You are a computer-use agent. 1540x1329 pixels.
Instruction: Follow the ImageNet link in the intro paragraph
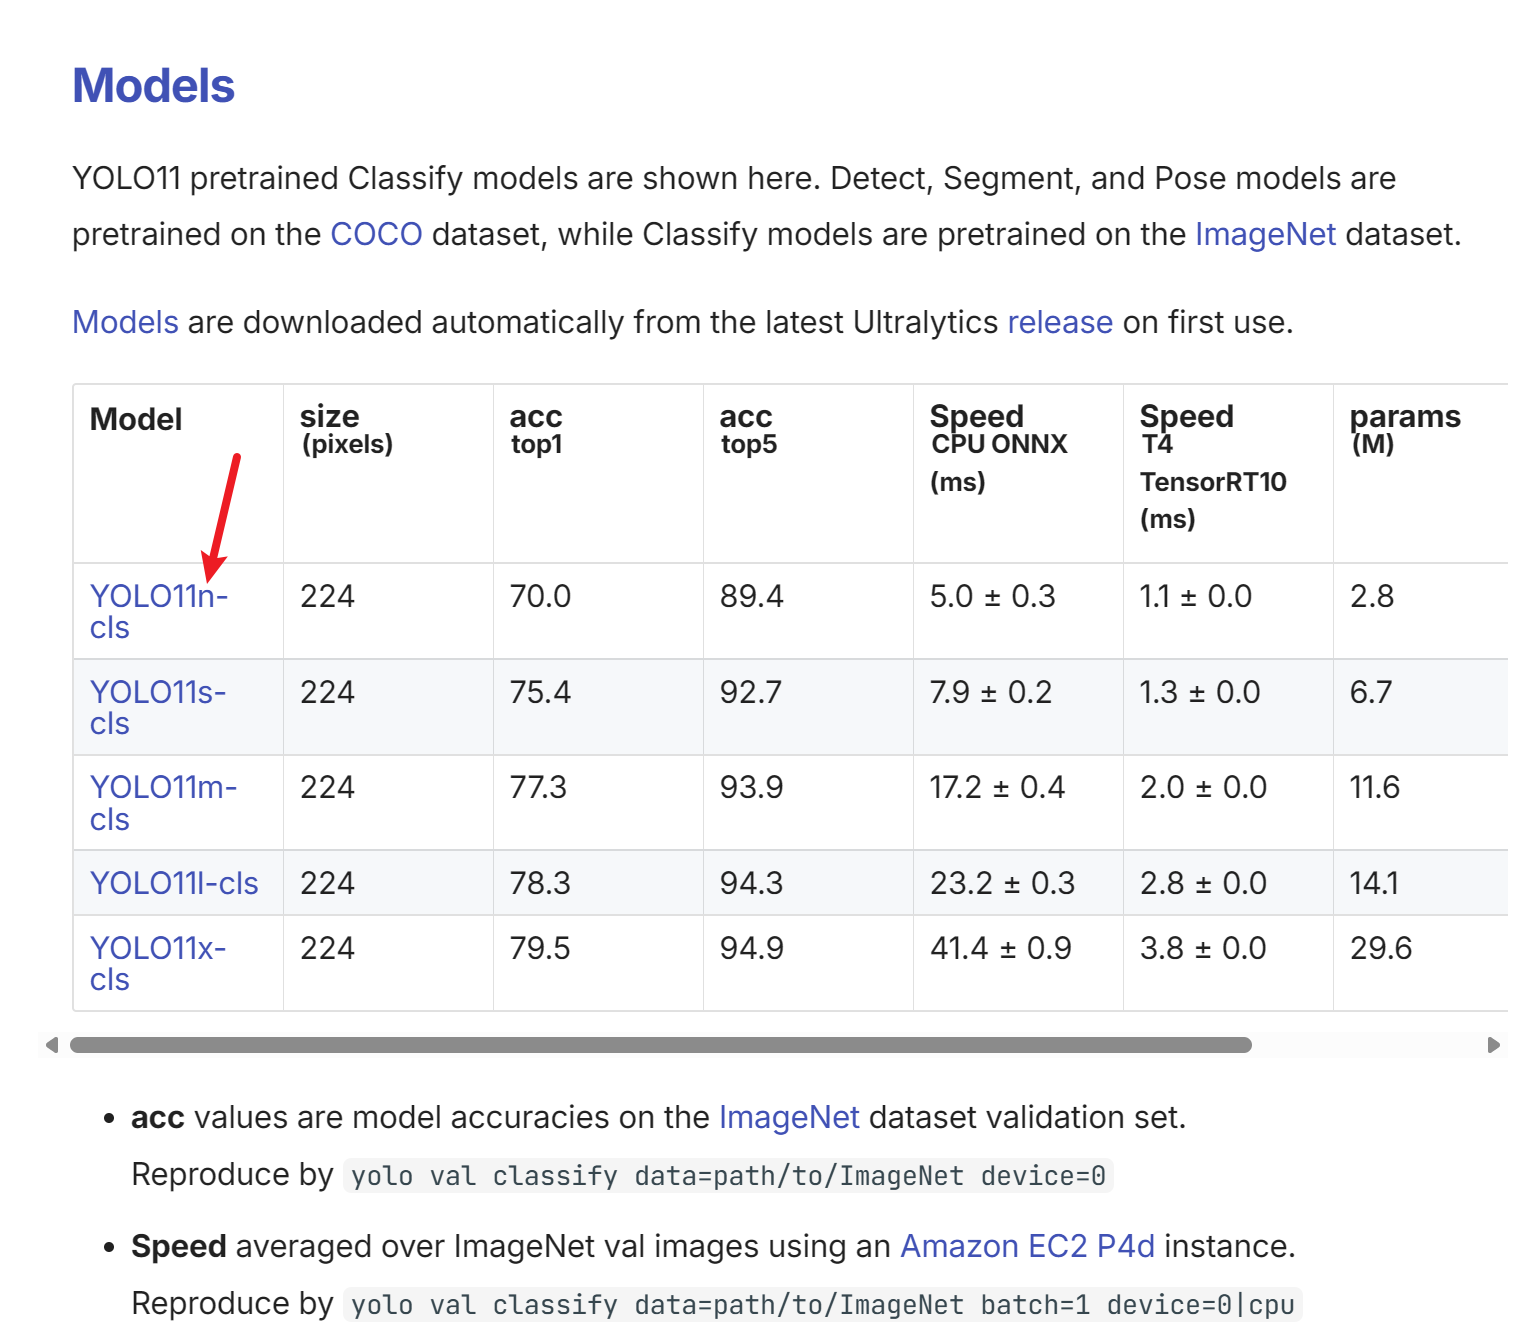(1265, 234)
